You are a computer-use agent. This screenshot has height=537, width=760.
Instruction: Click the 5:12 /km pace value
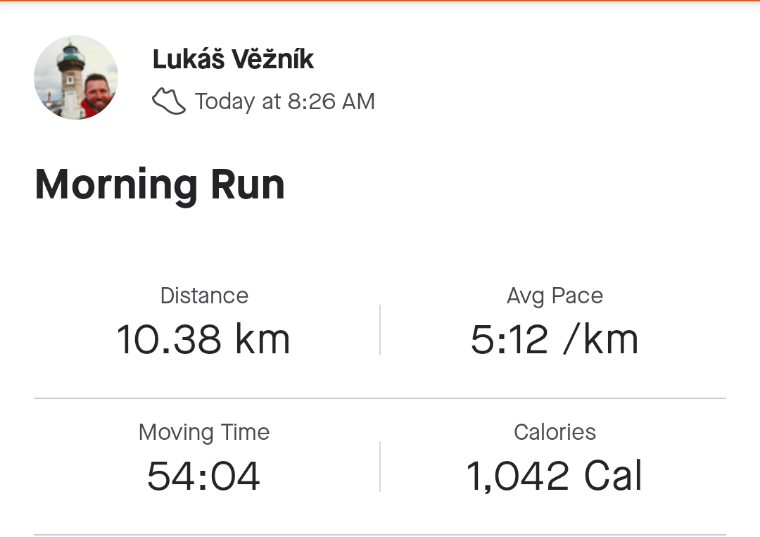554,339
